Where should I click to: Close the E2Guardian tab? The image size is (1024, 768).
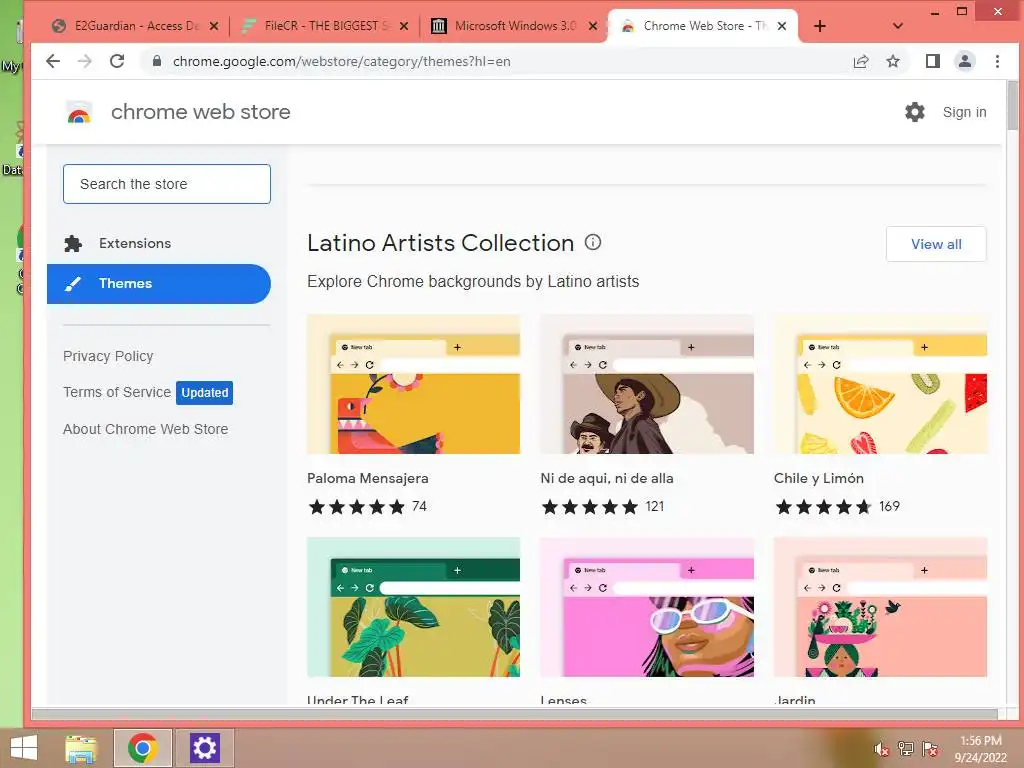[x=214, y=26]
